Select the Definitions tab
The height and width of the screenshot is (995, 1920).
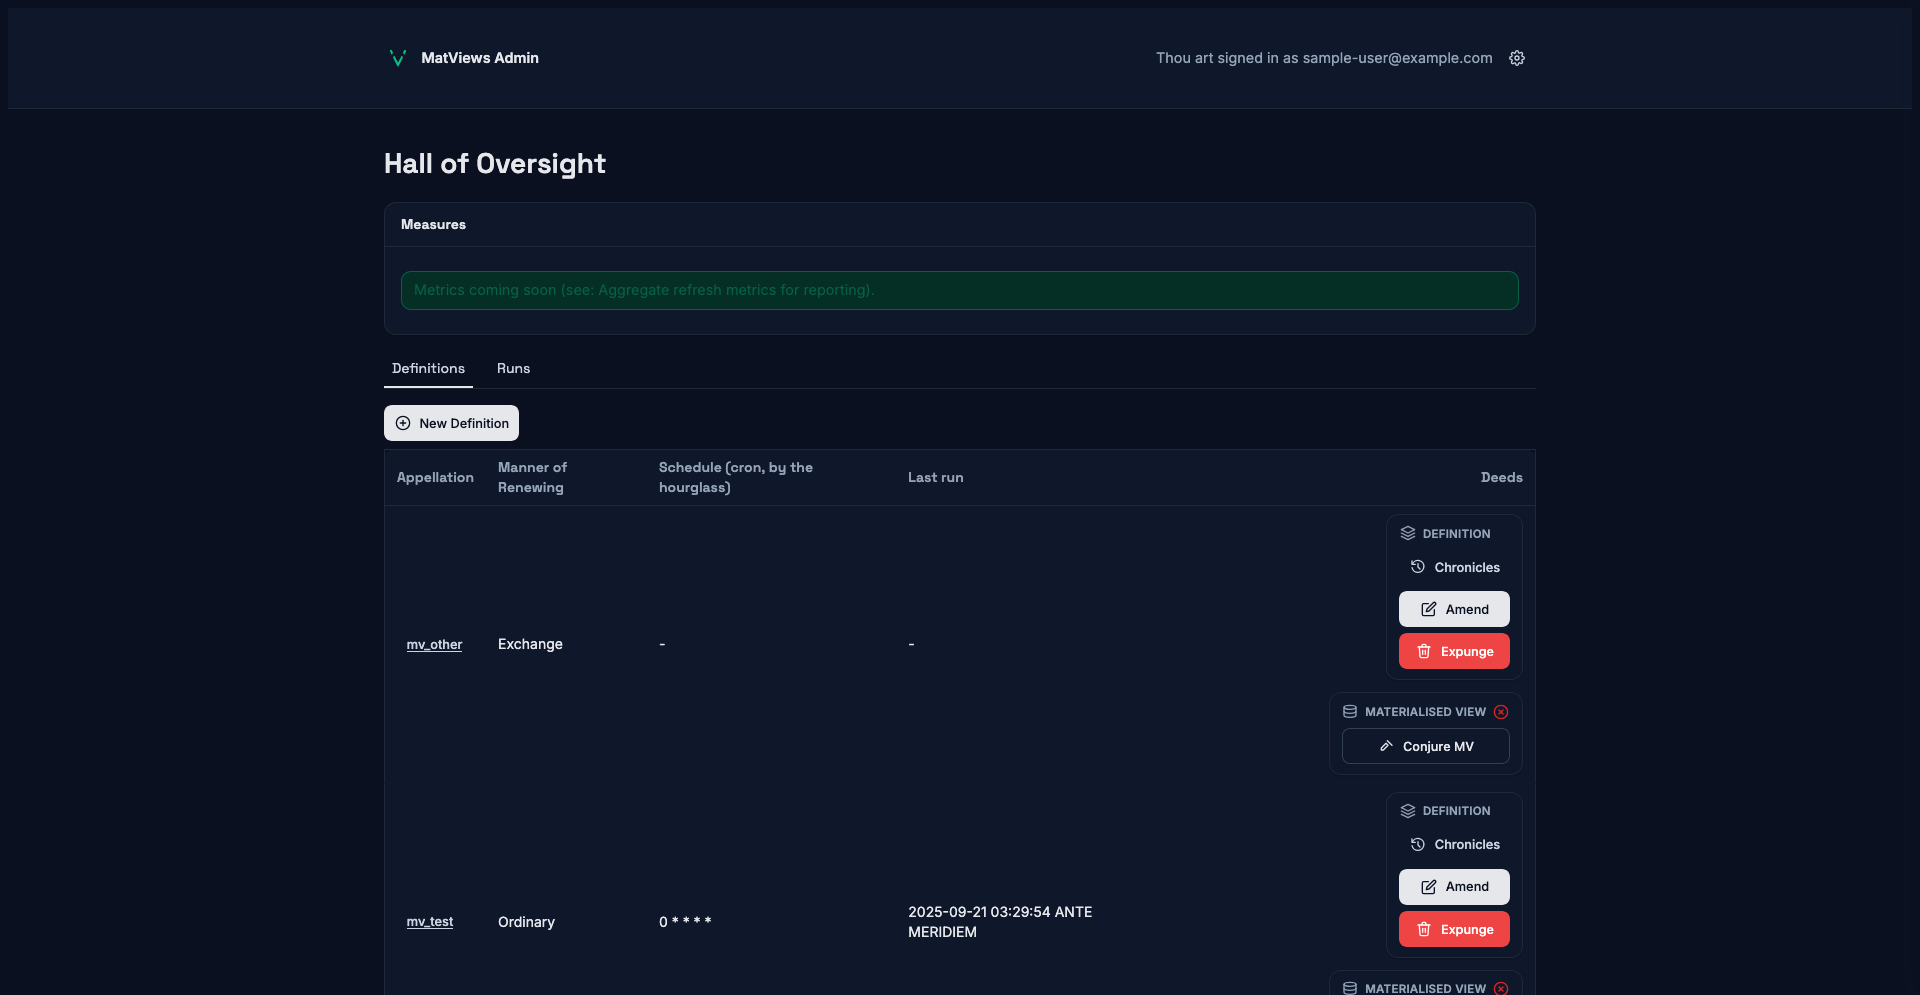coord(428,369)
